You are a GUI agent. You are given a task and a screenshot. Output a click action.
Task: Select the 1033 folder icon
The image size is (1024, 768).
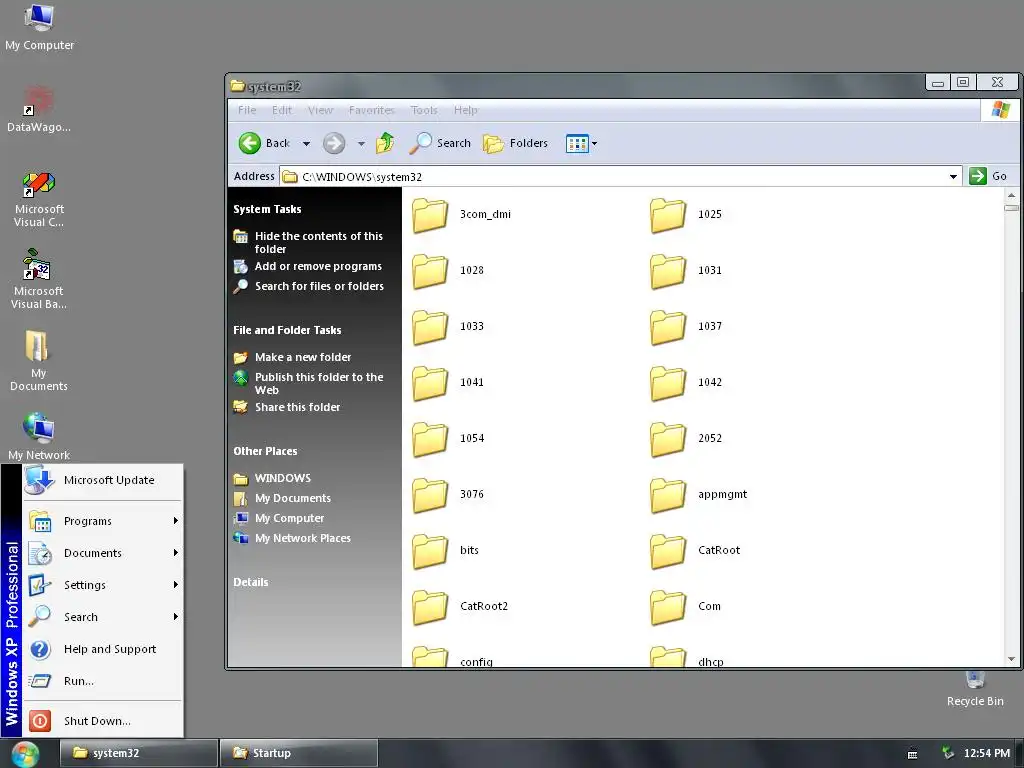tap(430, 327)
